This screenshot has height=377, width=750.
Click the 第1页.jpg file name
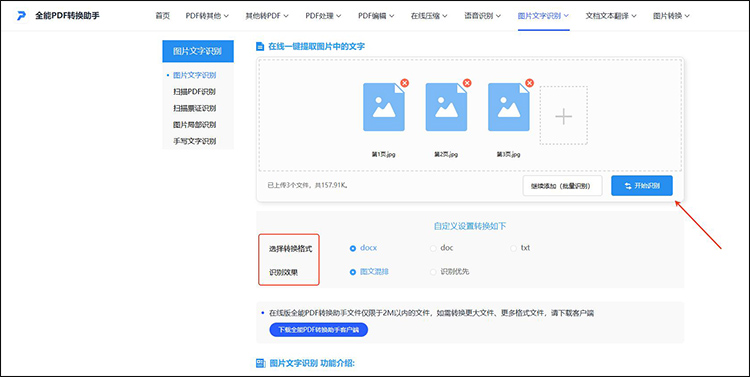coord(384,154)
